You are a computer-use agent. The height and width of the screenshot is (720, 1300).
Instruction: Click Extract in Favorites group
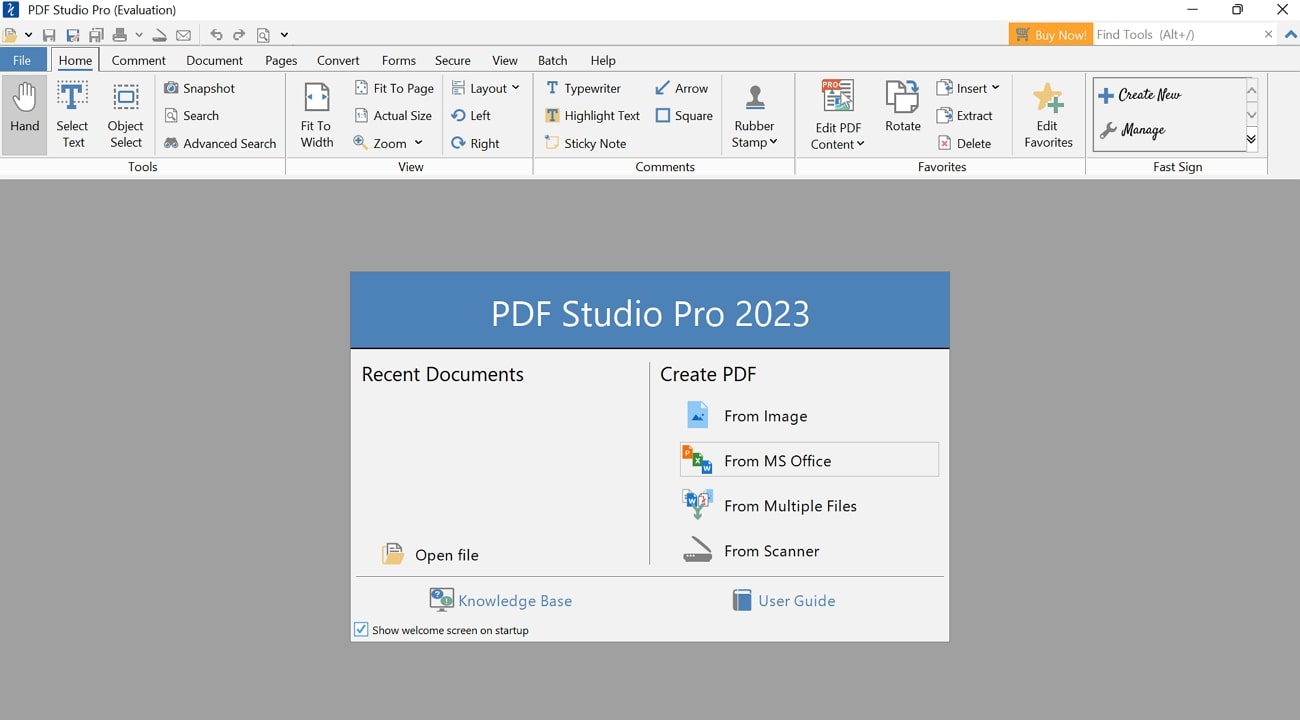point(964,115)
